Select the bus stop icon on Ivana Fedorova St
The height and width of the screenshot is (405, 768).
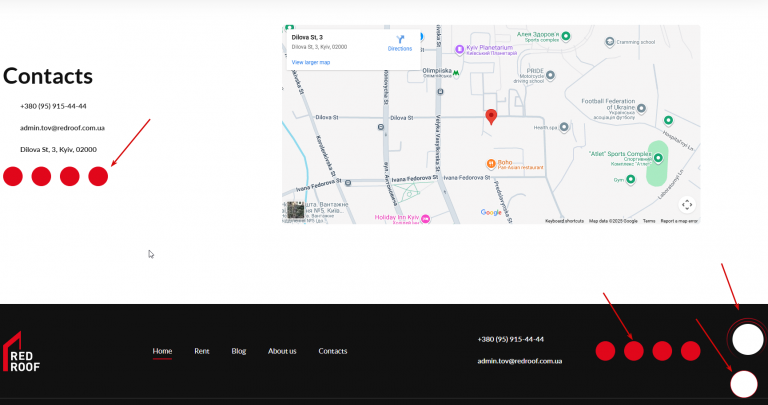click(x=348, y=183)
